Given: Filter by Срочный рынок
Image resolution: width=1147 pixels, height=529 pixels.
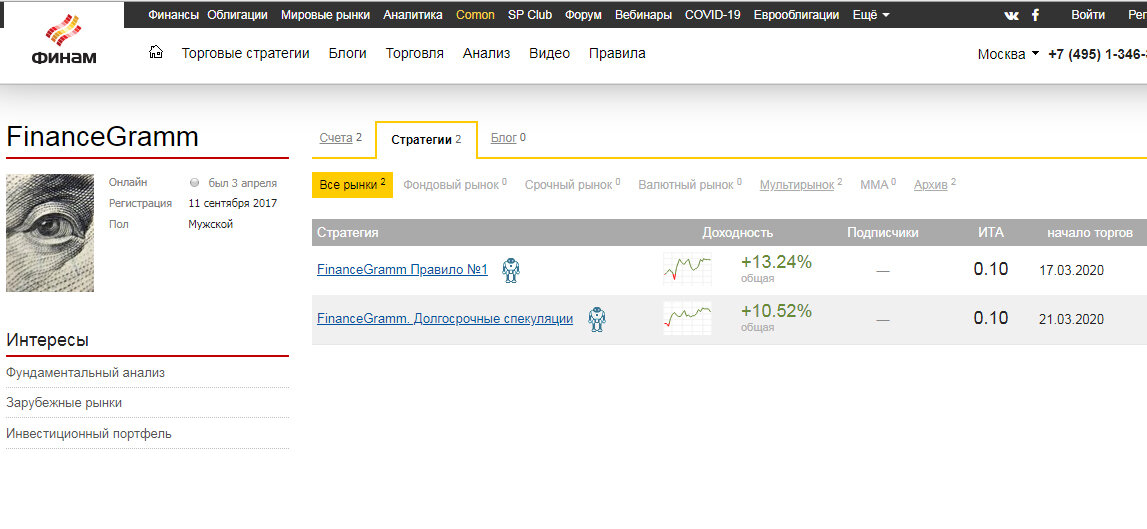Looking at the screenshot, I should (573, 185).
